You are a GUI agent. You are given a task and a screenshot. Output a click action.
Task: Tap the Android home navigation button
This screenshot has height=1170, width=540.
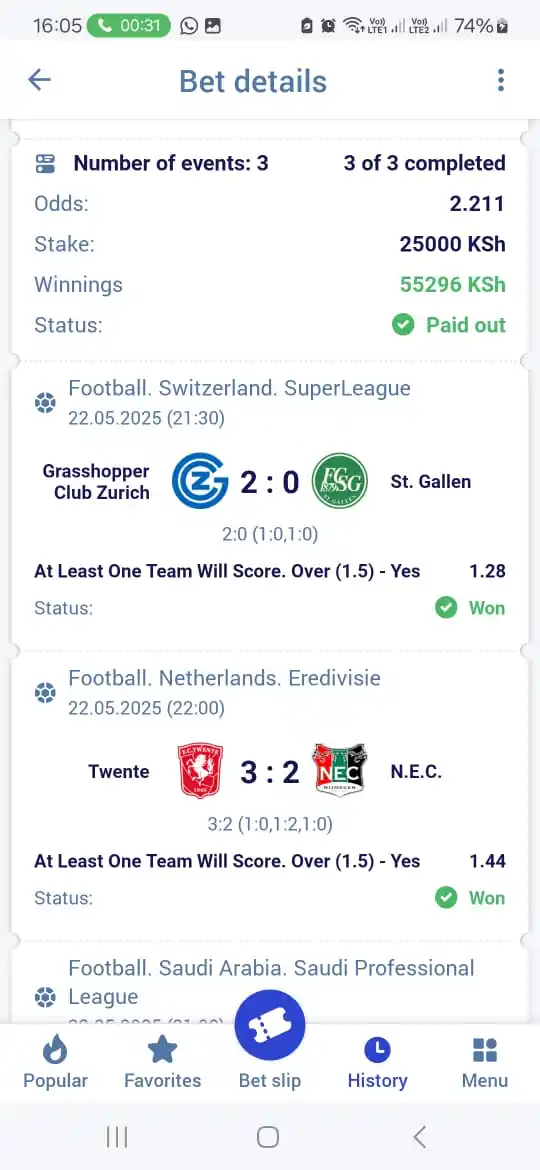[268, 1137]
